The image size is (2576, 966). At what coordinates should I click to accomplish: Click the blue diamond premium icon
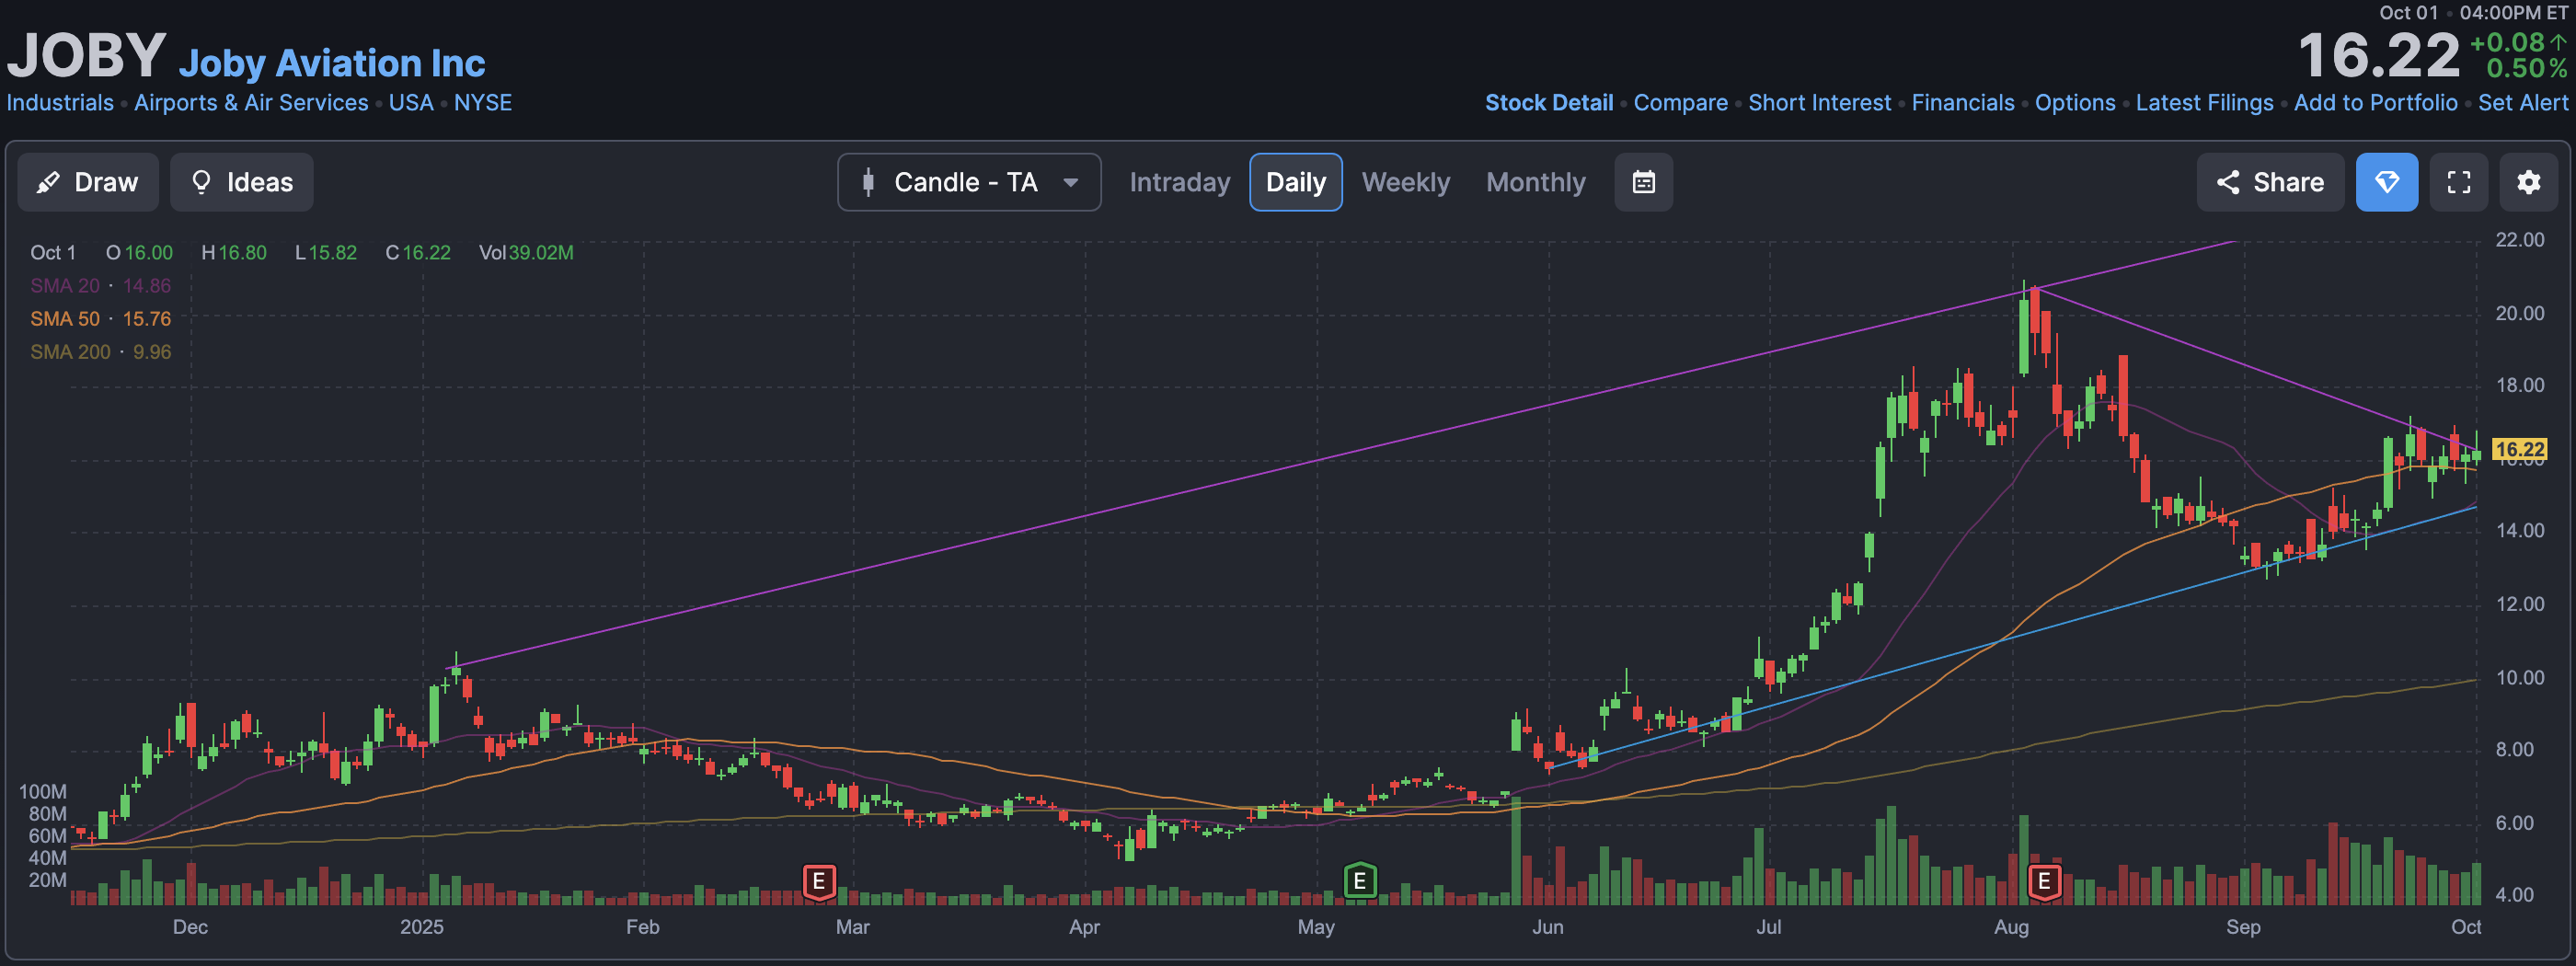pyautogui.click(x=2386, y=182)
